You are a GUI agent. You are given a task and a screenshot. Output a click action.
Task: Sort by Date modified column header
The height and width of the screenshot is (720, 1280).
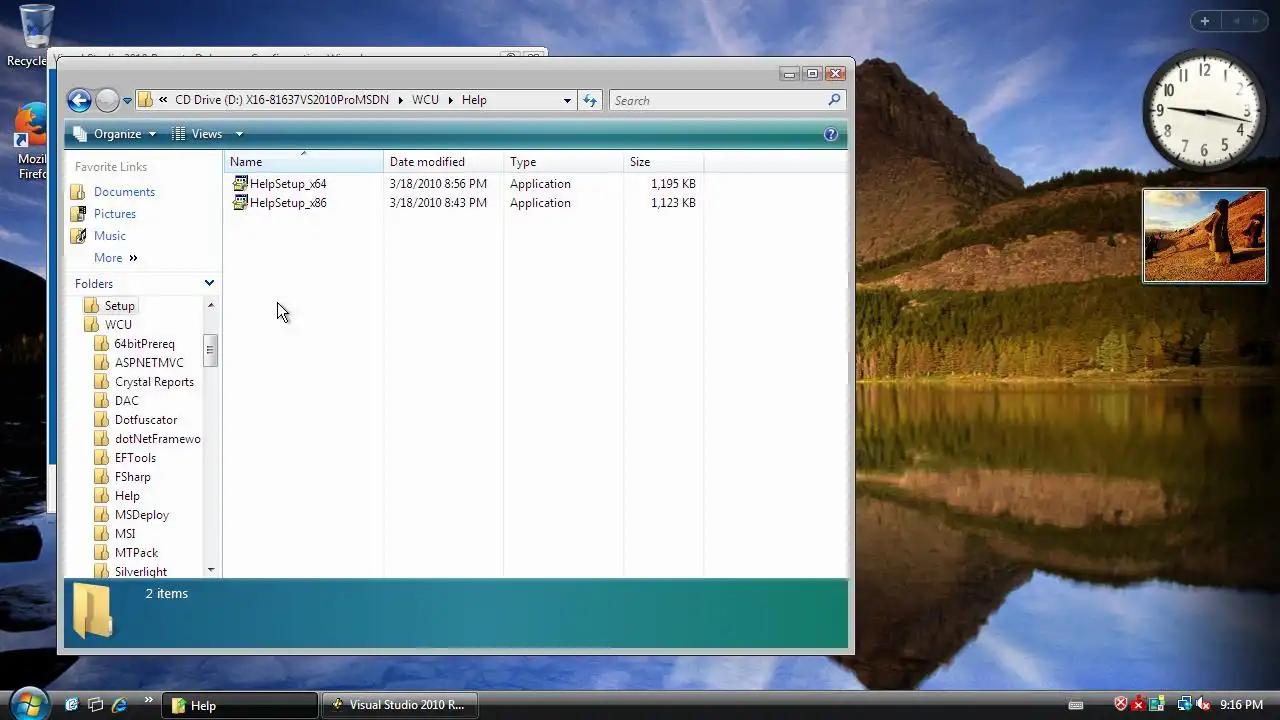pos(443,162)
